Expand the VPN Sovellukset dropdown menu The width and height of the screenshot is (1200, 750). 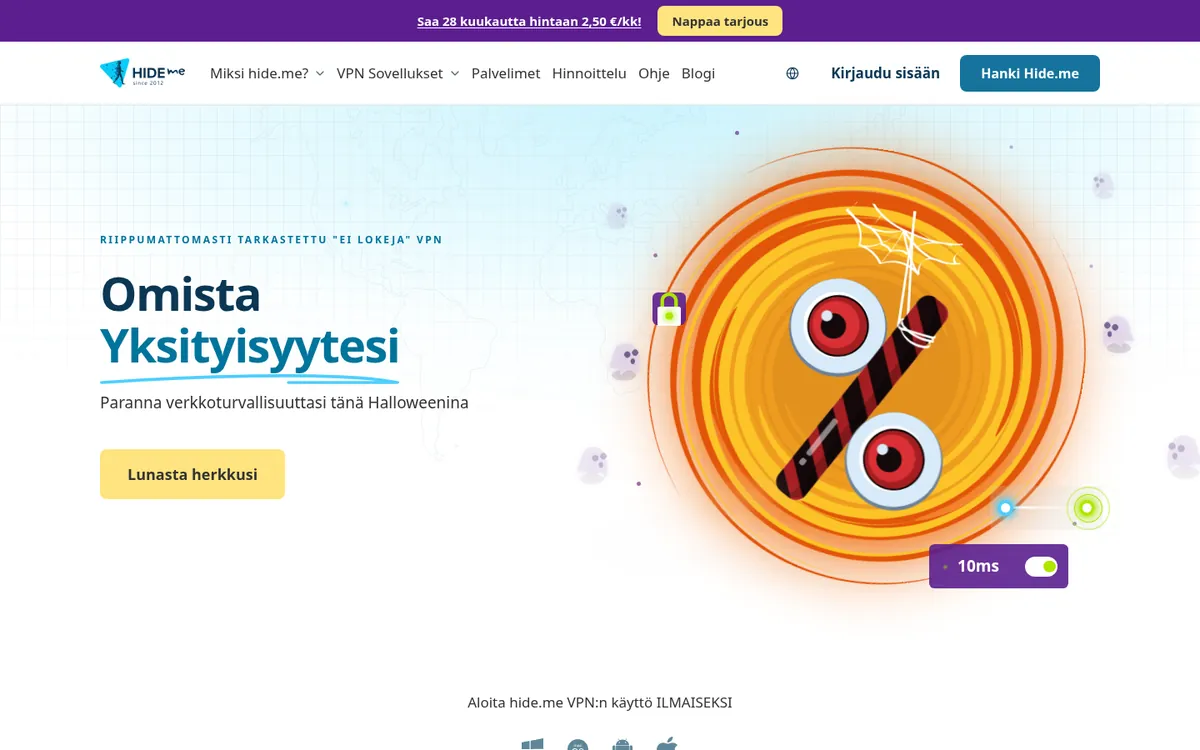coord(398,73)
